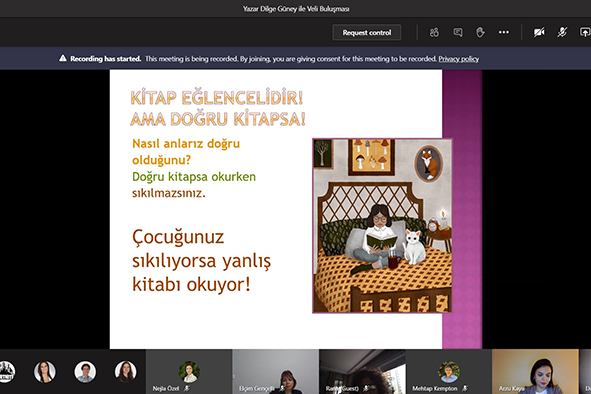
Task: Open the participants panel icon
Action: (x=434, y=32)
